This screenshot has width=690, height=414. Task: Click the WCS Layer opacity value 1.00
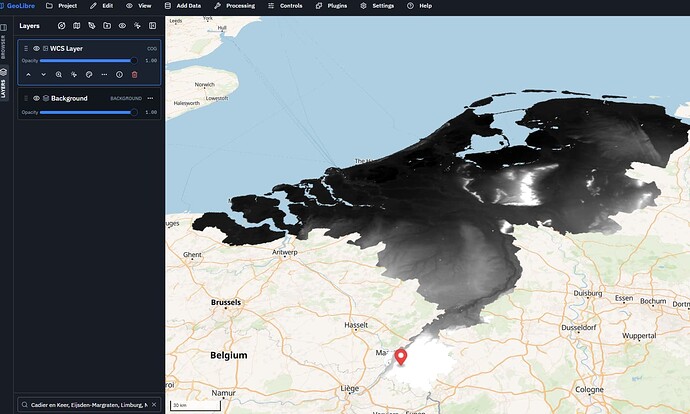[x=151, y=61]
